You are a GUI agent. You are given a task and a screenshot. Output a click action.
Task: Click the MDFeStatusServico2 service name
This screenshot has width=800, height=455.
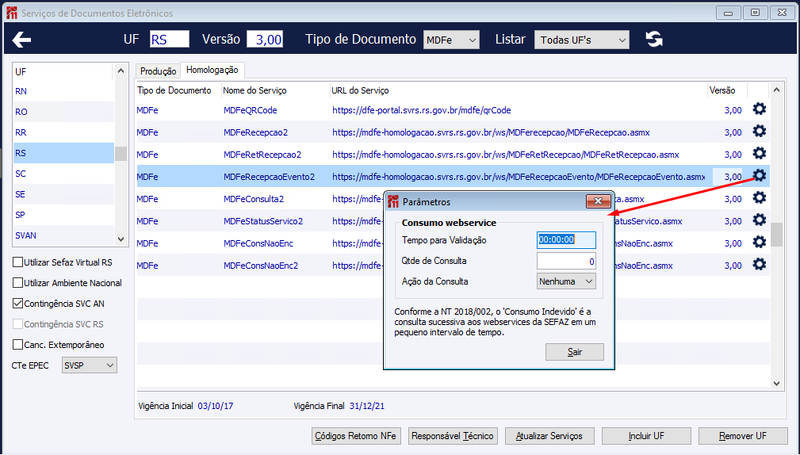tap(263, 221)
